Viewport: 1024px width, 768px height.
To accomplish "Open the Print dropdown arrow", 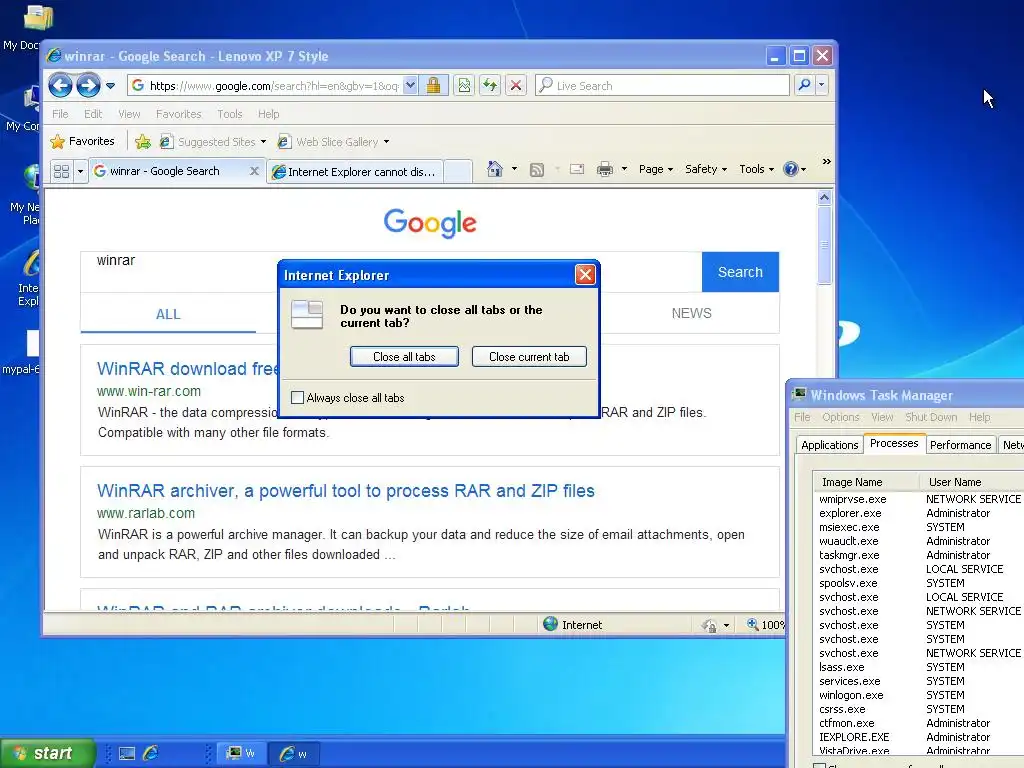I will coord(624,169).
